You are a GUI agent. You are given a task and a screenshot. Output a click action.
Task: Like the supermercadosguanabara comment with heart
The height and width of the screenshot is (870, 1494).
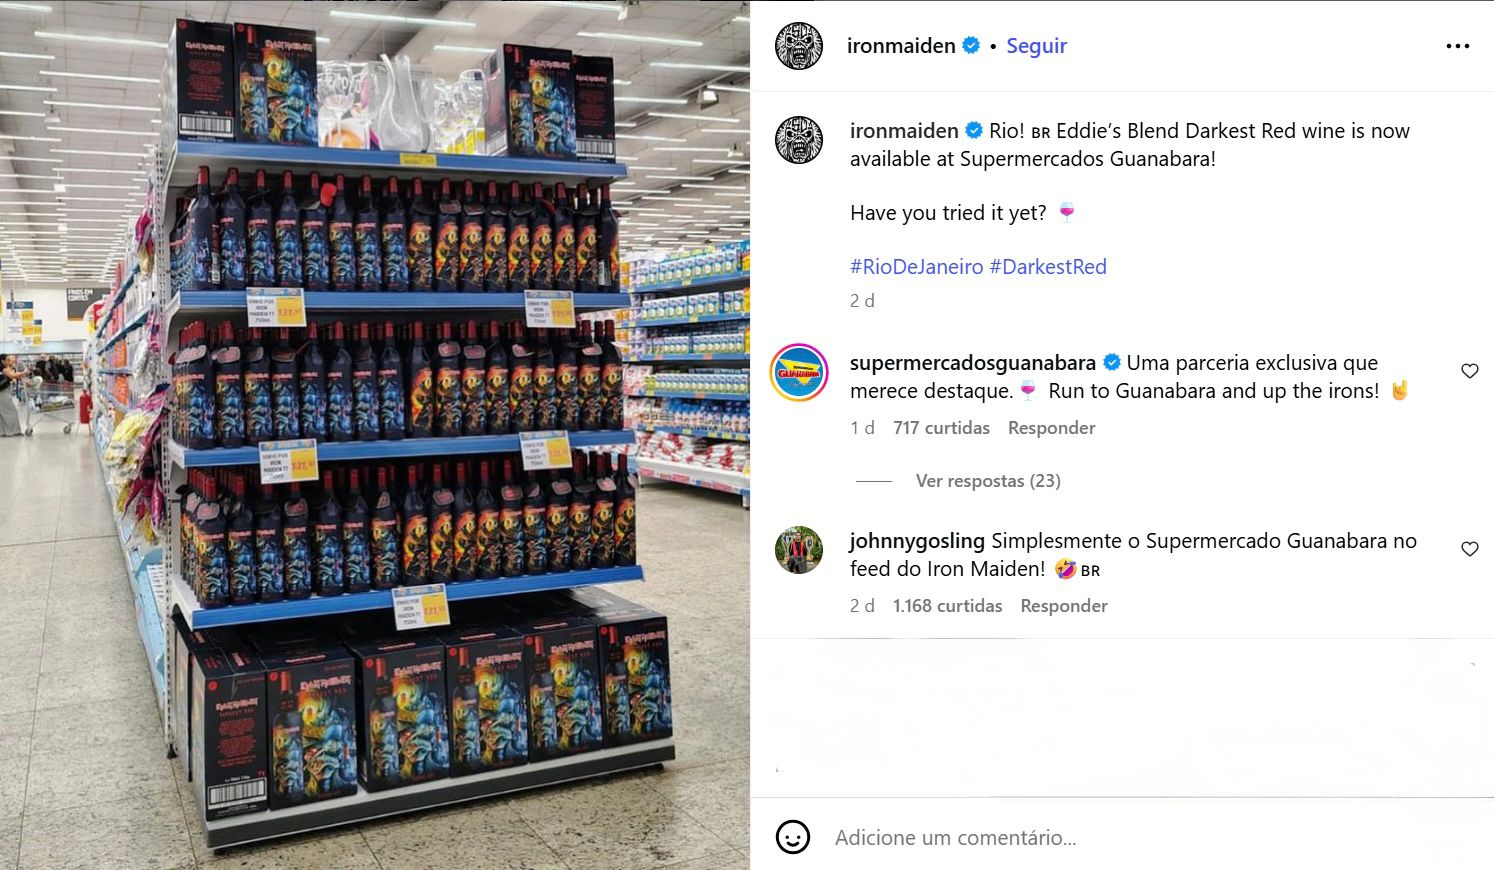pos(1469,371)
